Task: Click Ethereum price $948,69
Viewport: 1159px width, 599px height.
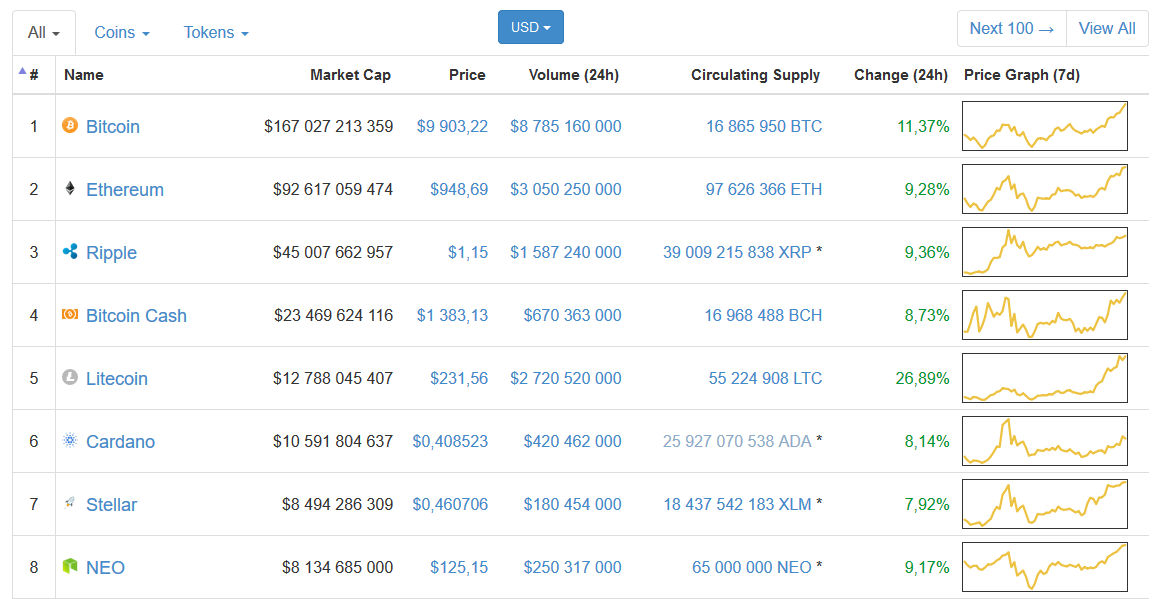Action: point(459,189)
